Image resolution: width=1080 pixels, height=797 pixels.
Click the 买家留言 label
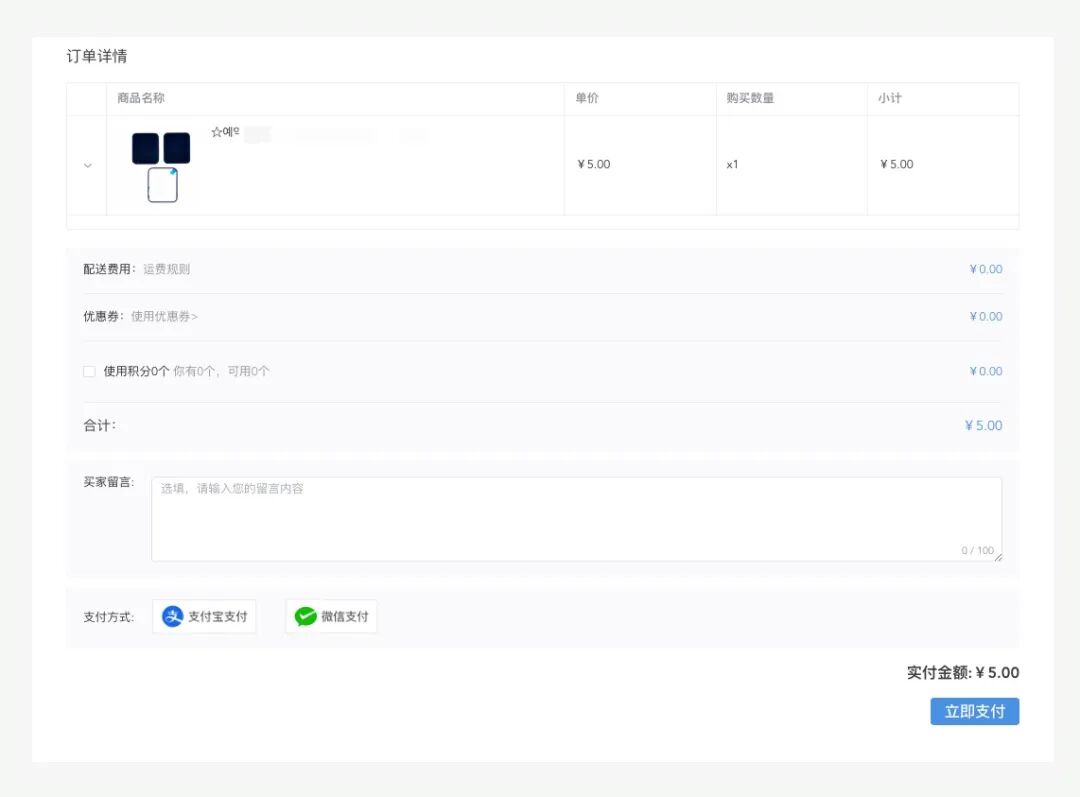point(109,482)
